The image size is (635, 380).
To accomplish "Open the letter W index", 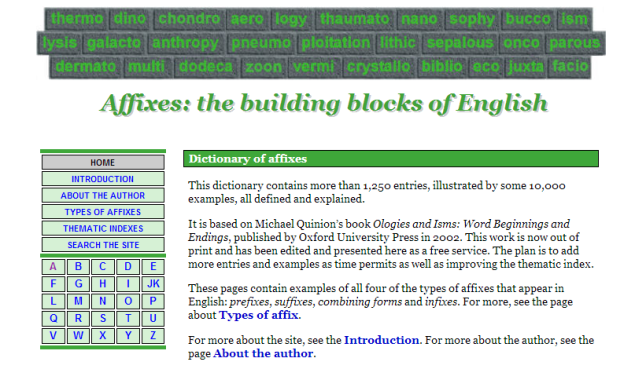I will pyautogui.click(x=78, y=335).
